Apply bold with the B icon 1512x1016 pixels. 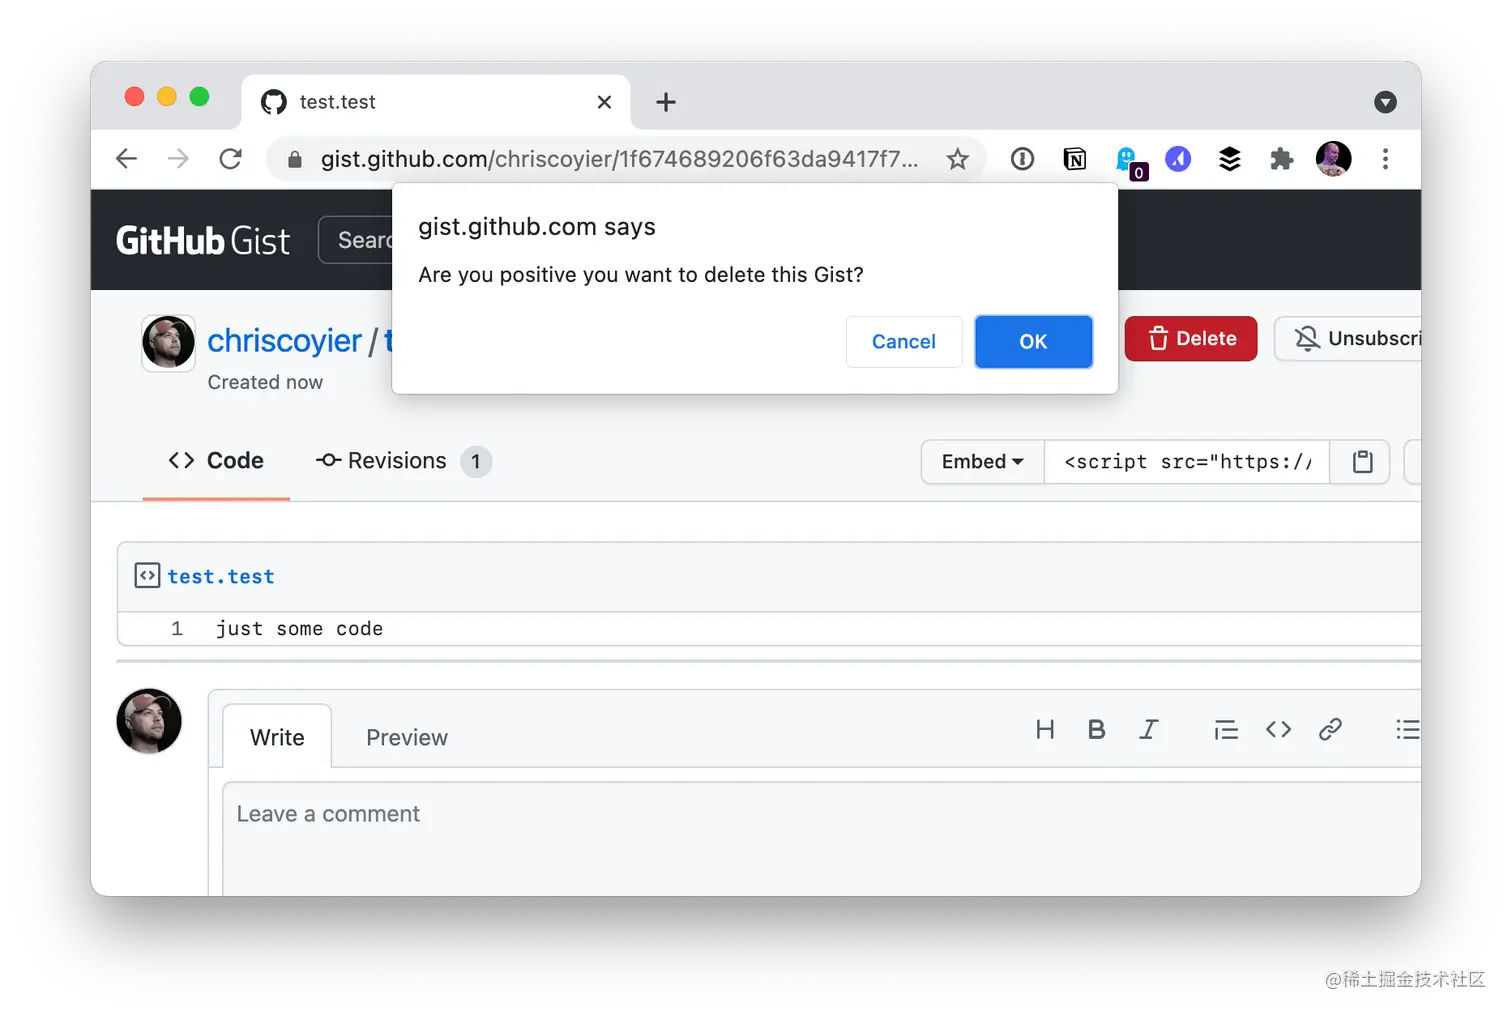[1097, 730]
